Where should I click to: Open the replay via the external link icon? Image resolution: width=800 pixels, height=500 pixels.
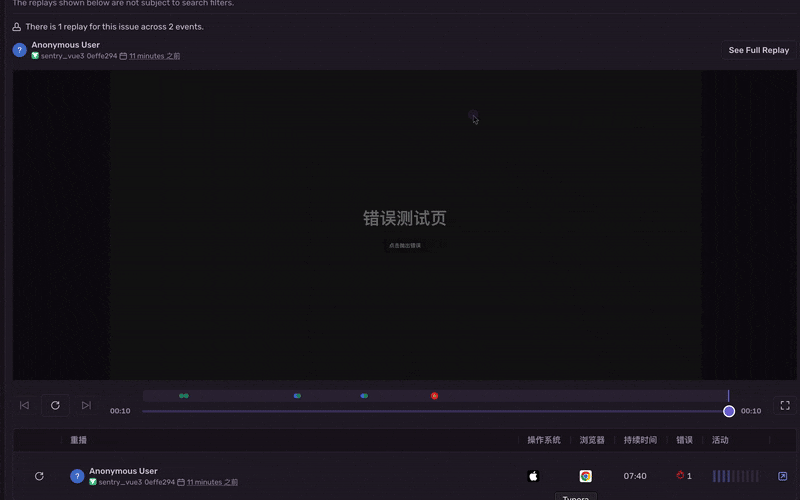click(x=782, y=476)
